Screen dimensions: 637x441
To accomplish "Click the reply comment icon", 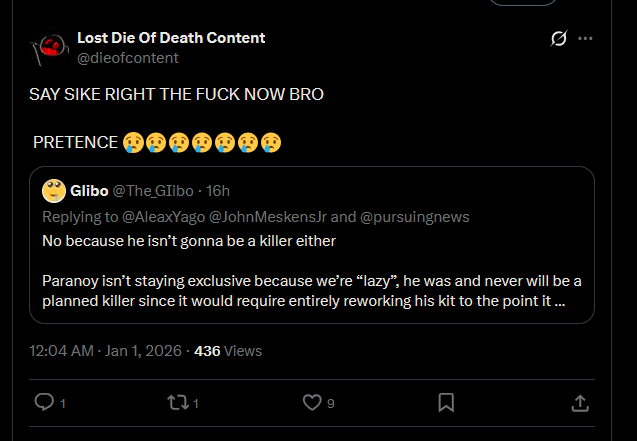I will tap(44, 402).
